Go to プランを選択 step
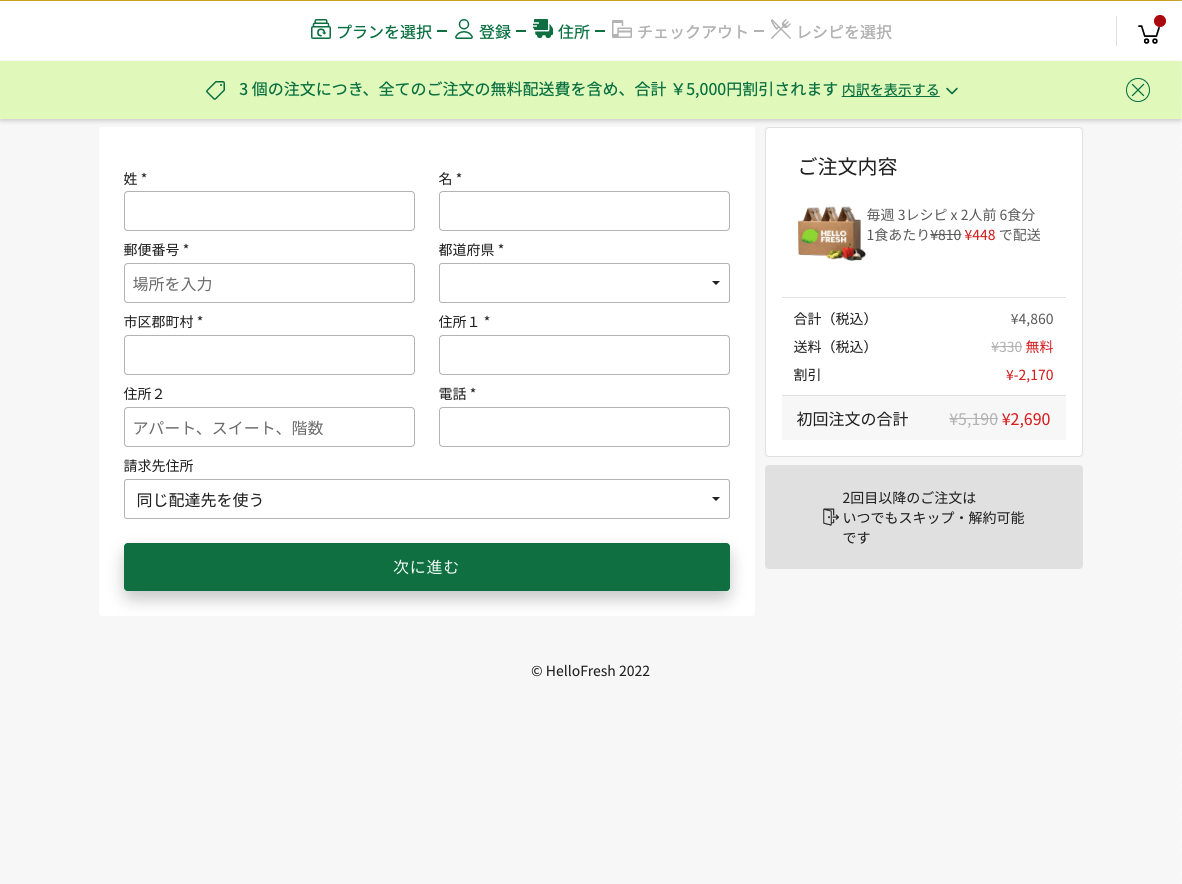The image size is (1182, 884). pos(384,32)
